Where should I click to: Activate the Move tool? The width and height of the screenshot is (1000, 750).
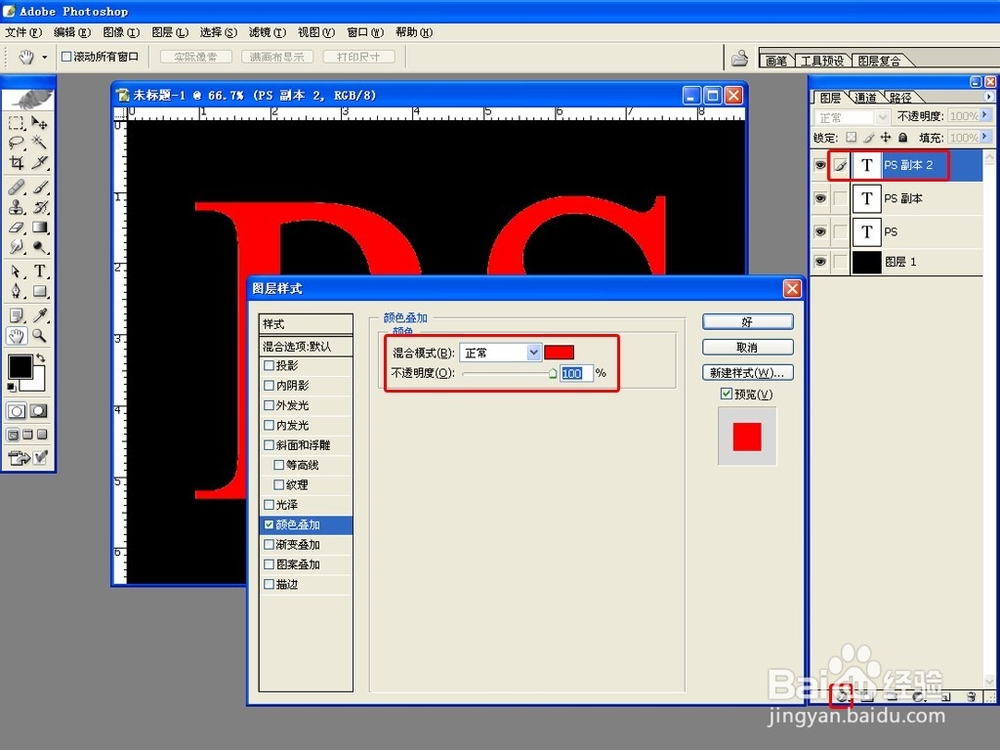[38, 120]
